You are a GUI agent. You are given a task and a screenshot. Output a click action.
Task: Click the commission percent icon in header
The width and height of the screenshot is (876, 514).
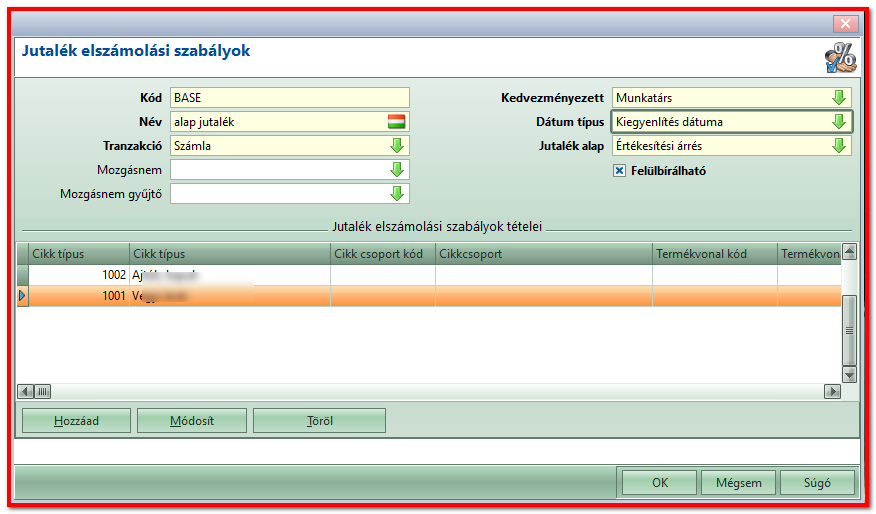(840, 58)
